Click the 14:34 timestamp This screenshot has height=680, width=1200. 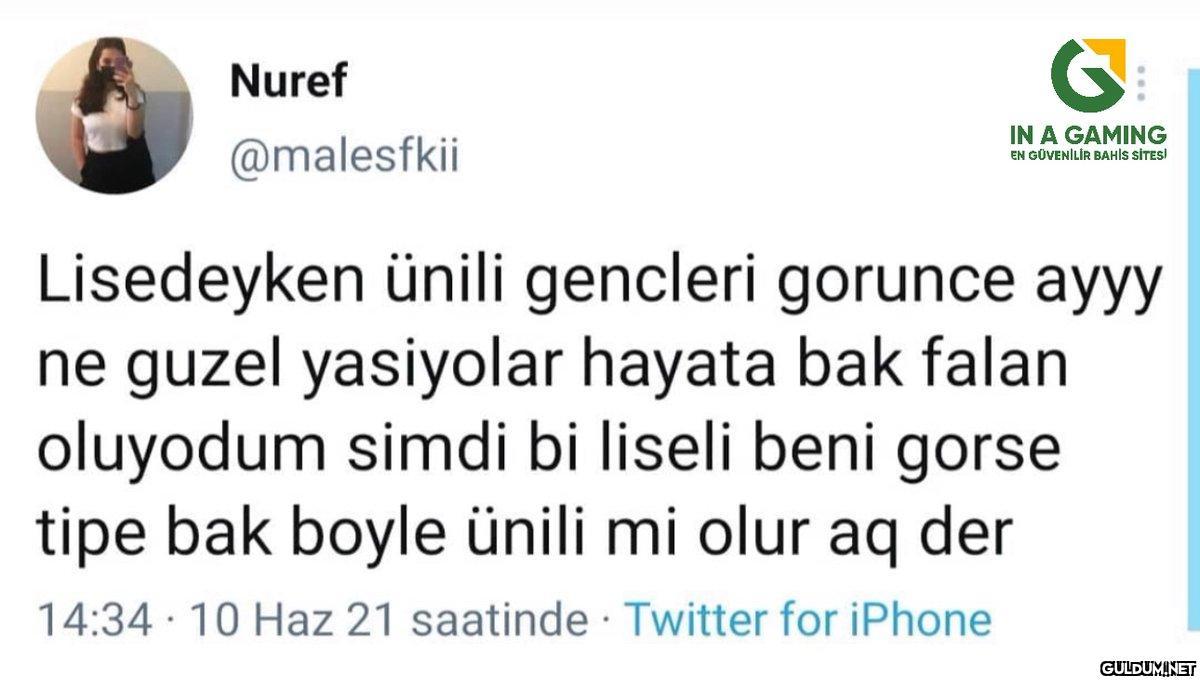point(96,619)
